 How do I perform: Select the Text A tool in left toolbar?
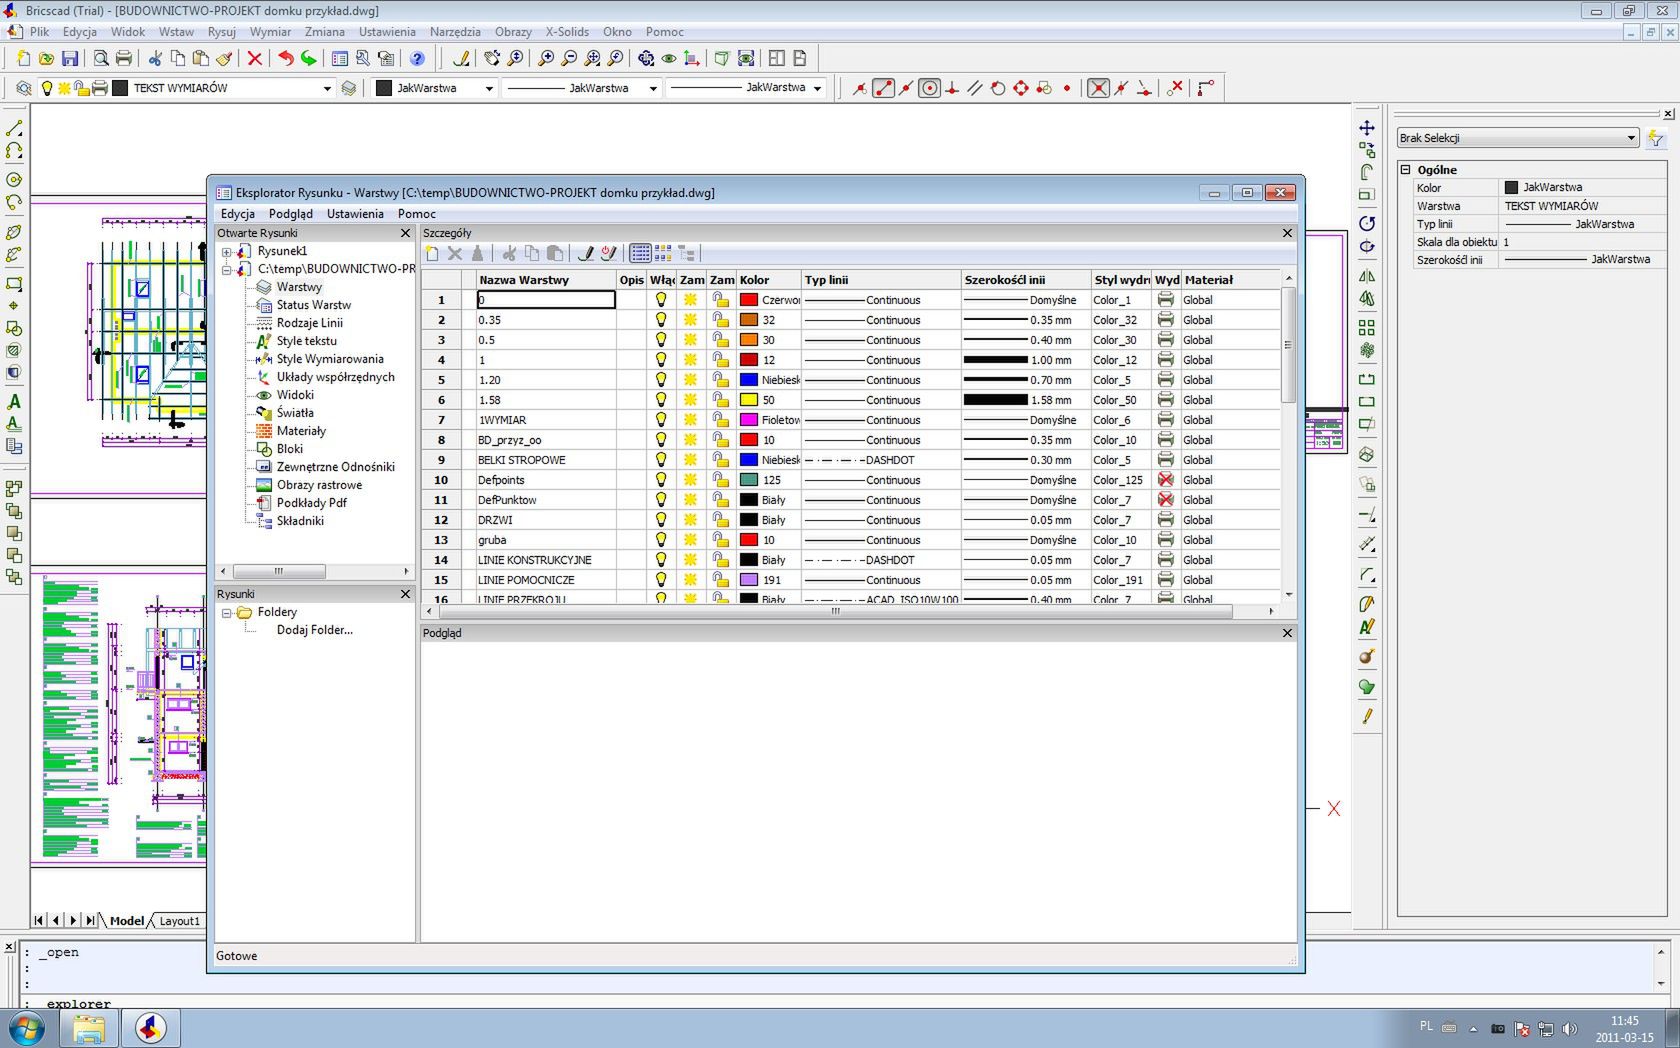point(14,401)
